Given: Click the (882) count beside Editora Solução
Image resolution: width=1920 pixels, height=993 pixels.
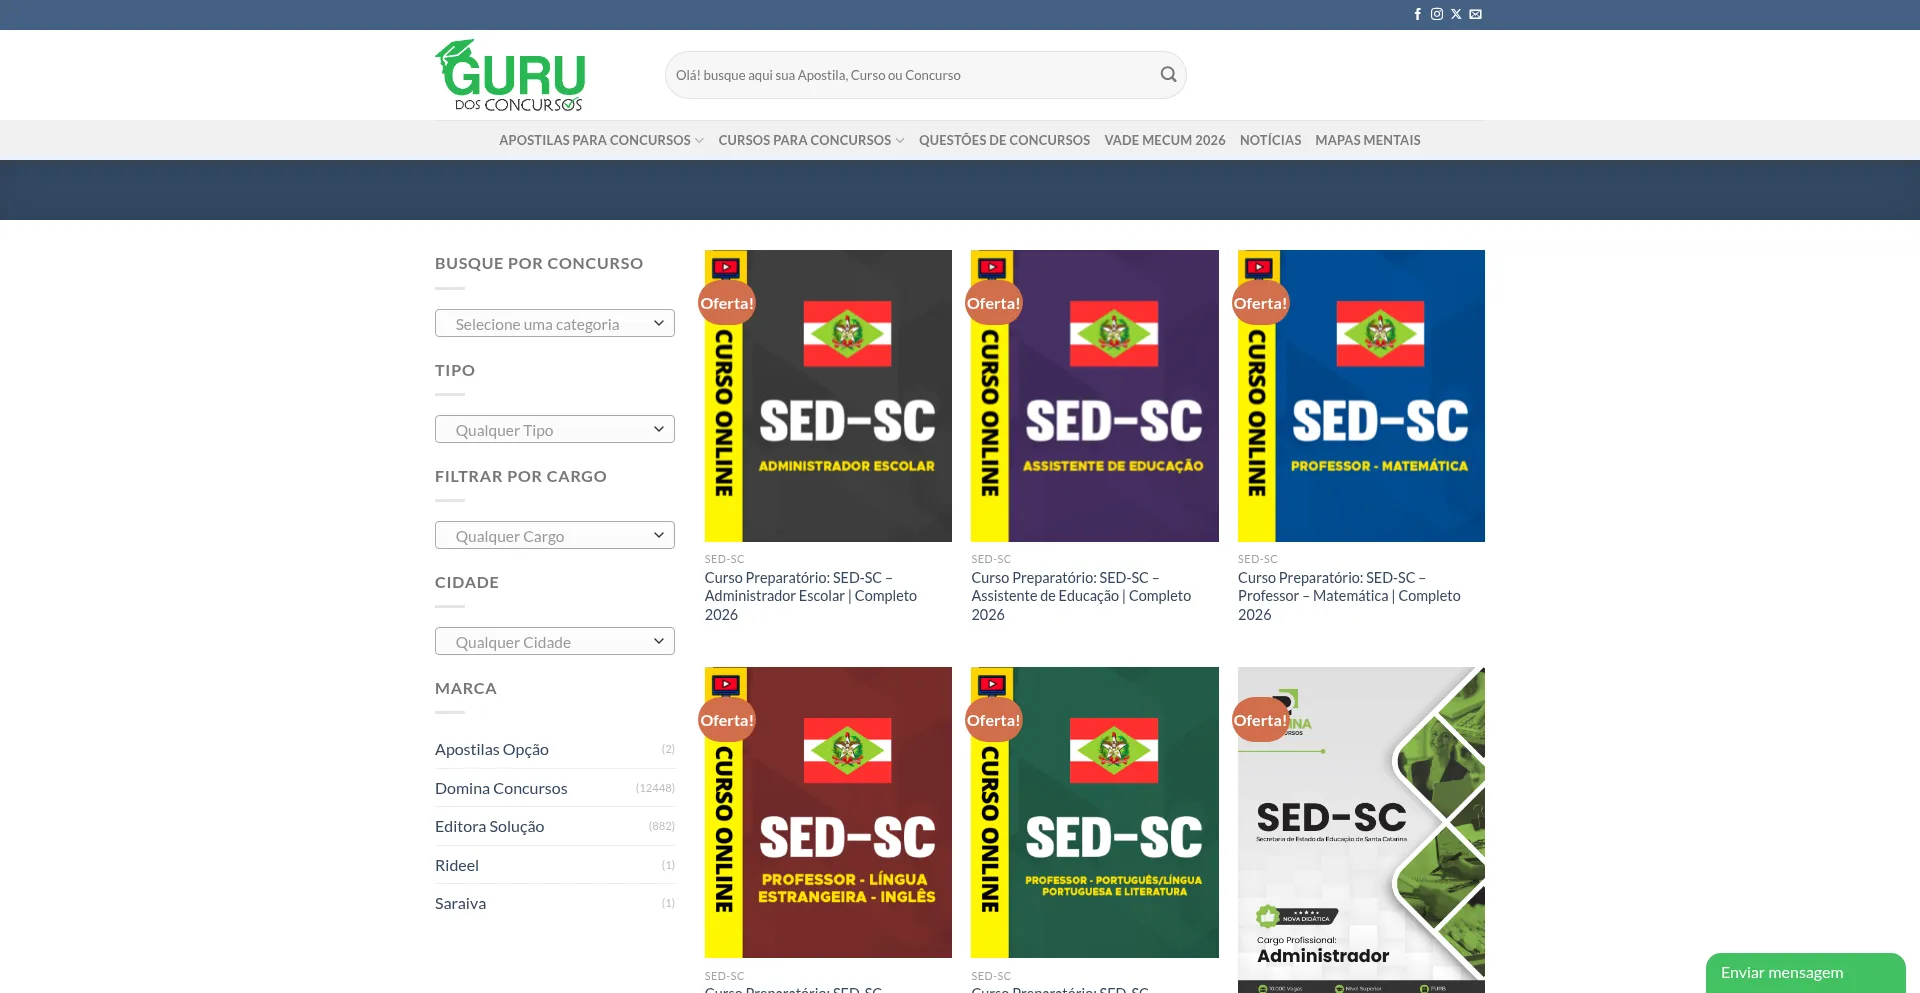Looking at the screenshot, I should click(661, 826).
